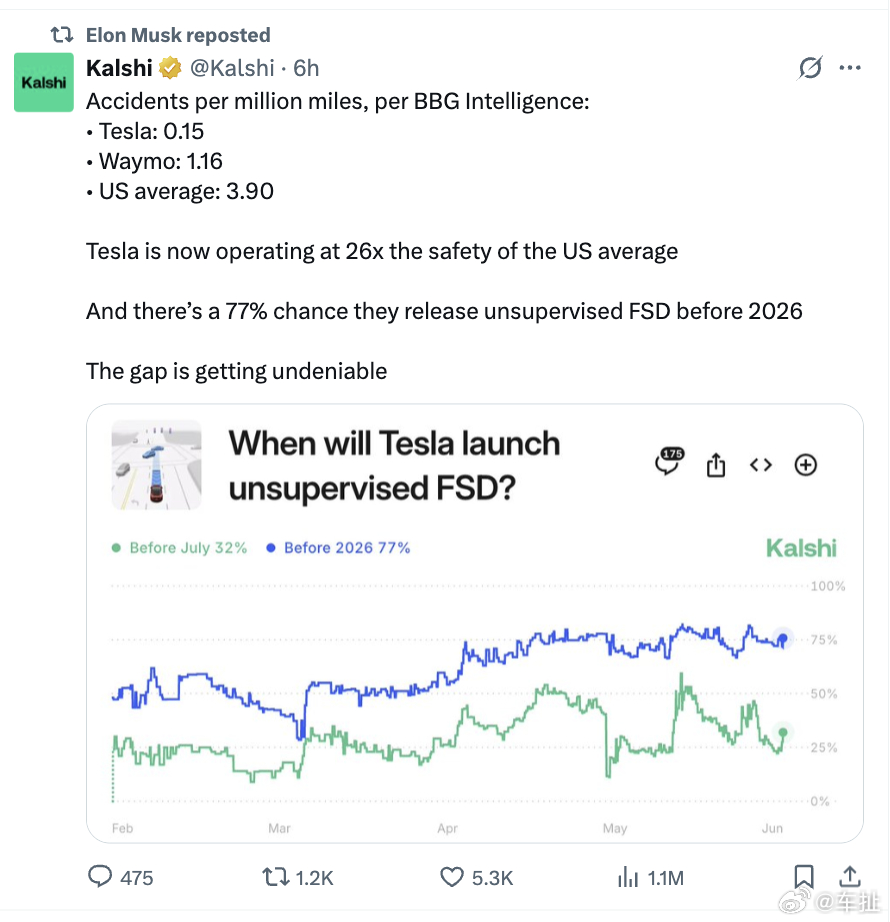Image resolution: width=890 pixels, height=922 pixels.
Task: Click the embed code brackets icon
Action: (761, 465)
